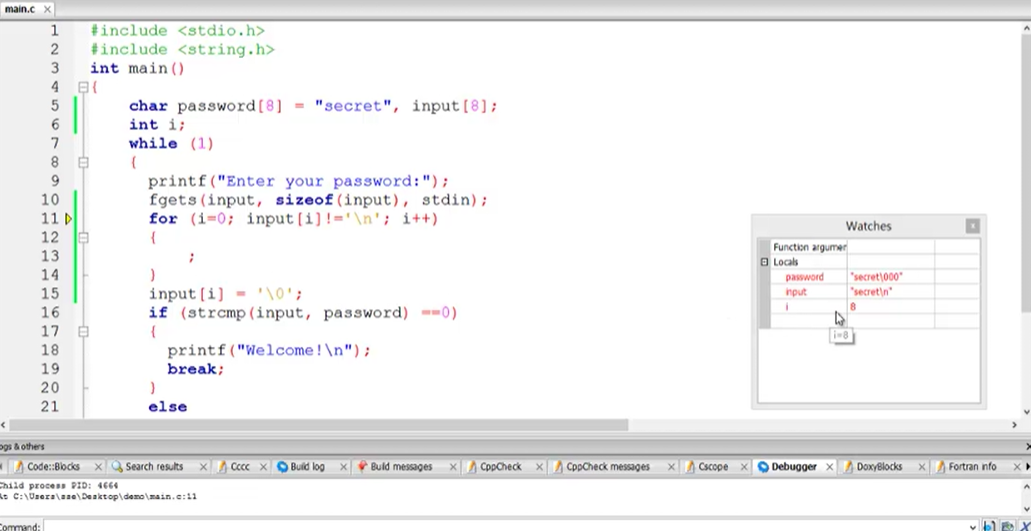Click the "secret\n" value in Watches

[871, 292]
